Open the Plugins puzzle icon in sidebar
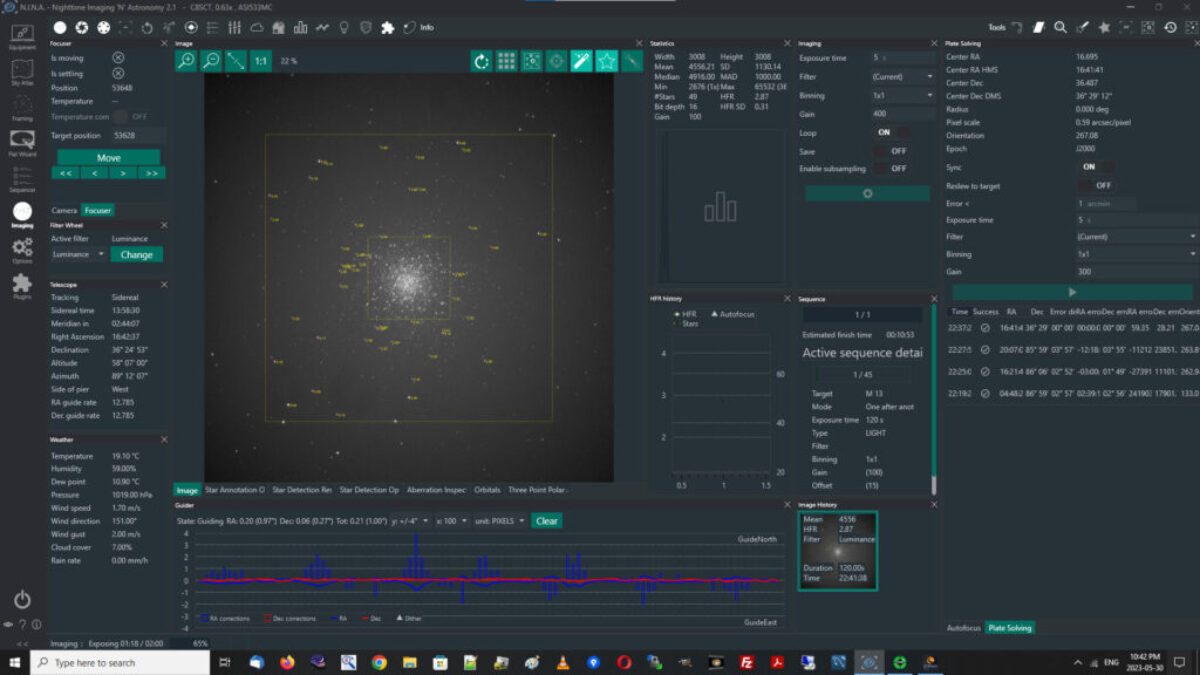The width and height of the screenshot is (1200, 675). 22,286
